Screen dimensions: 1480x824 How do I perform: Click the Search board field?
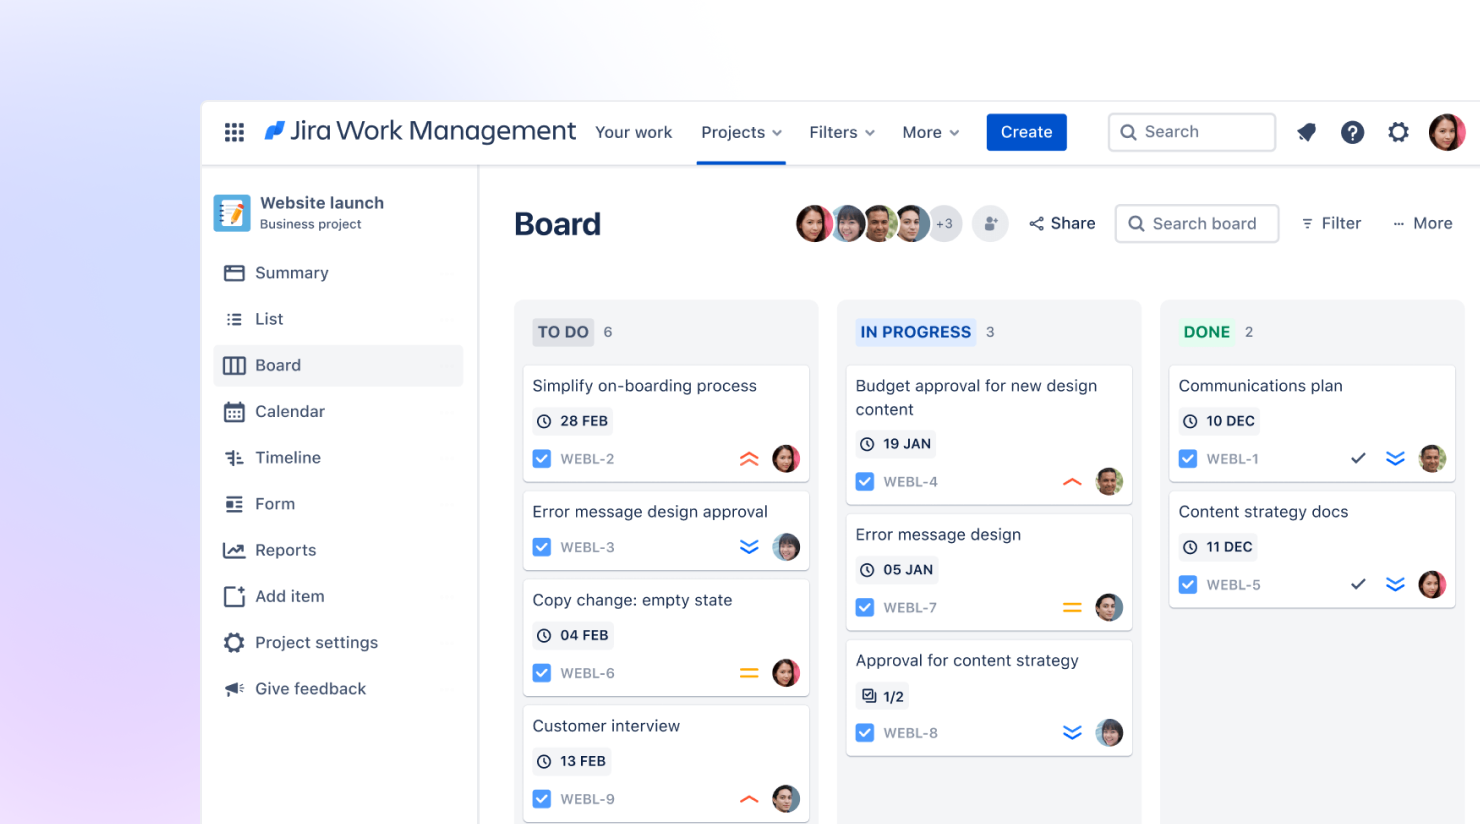(x=1197, y=223)
